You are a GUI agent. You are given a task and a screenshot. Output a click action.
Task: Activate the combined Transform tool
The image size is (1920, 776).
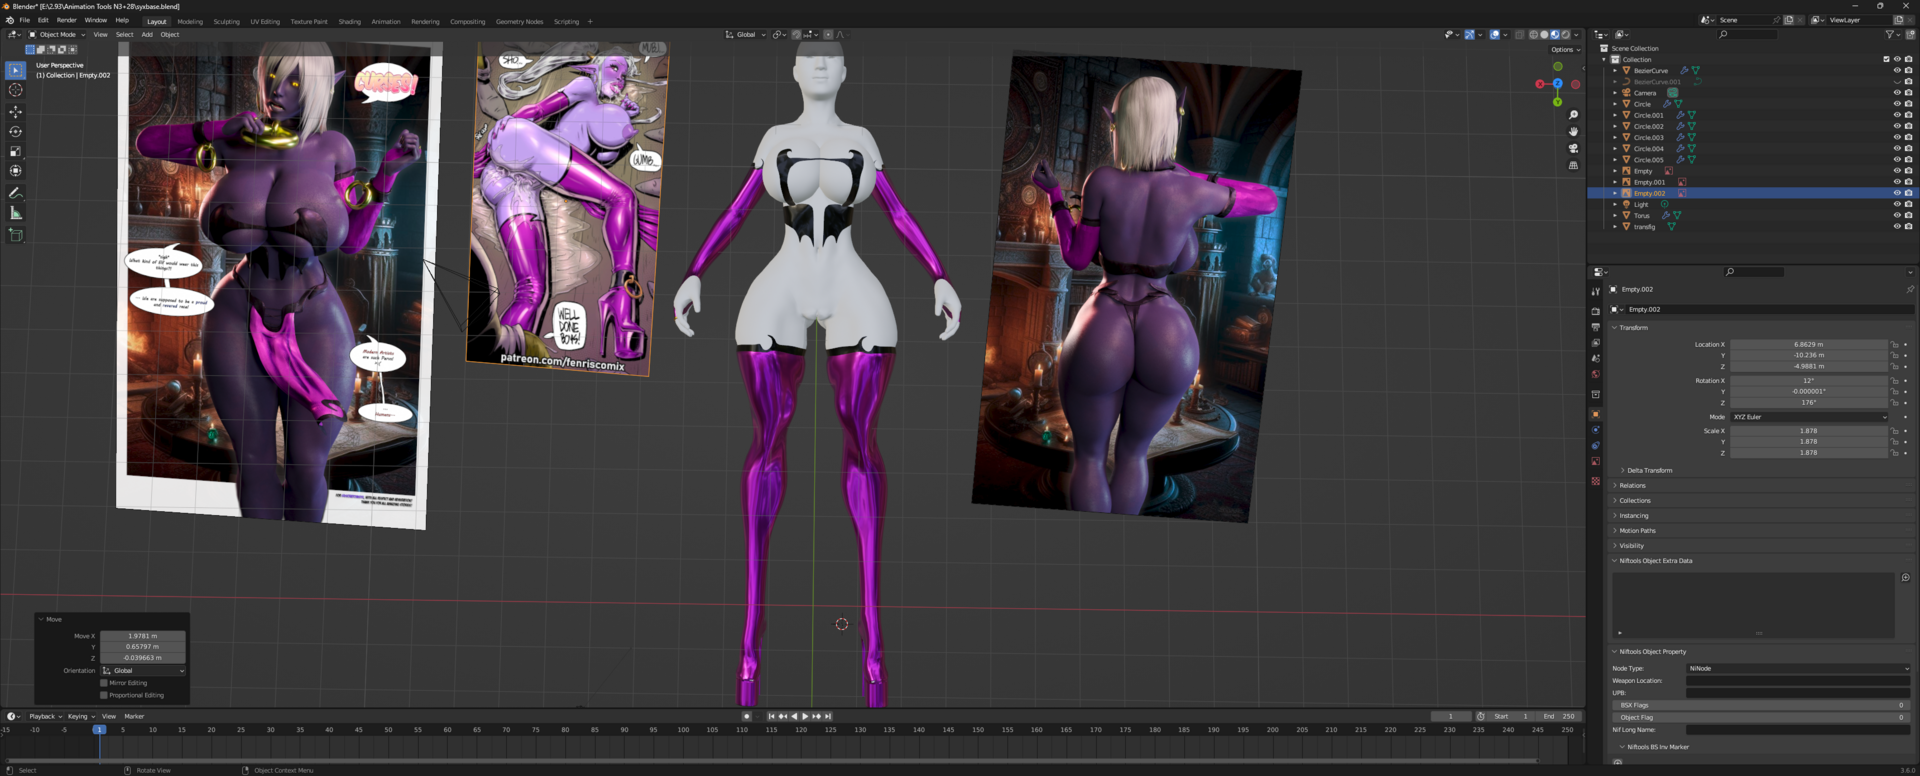[x=16, y=171]
